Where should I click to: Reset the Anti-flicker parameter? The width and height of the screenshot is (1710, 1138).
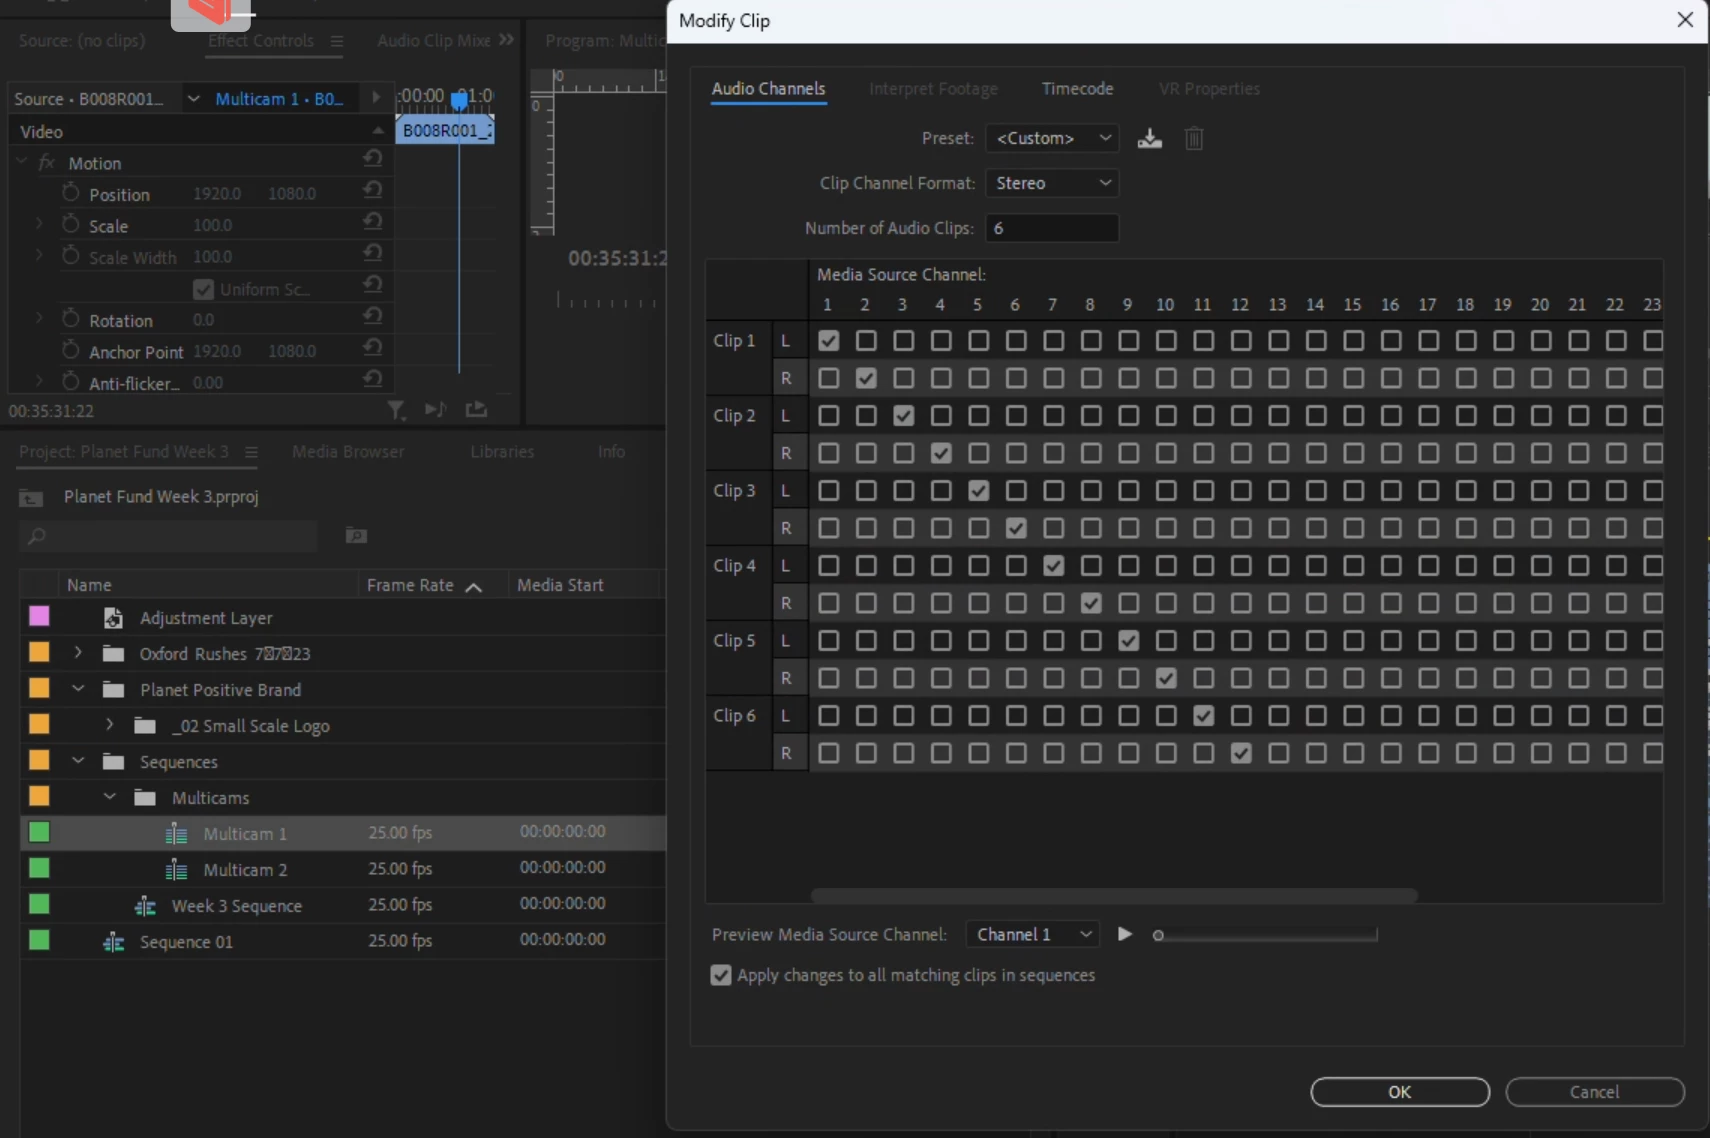click(x=373, y=379)
